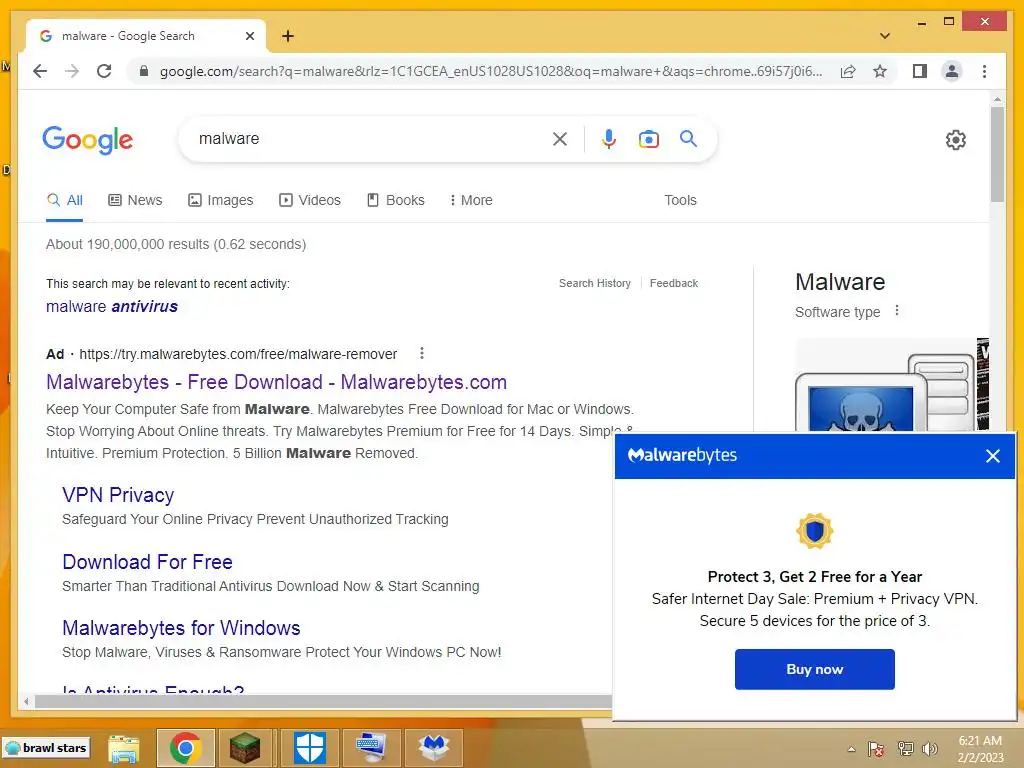Switch to the Images tab

221,200
